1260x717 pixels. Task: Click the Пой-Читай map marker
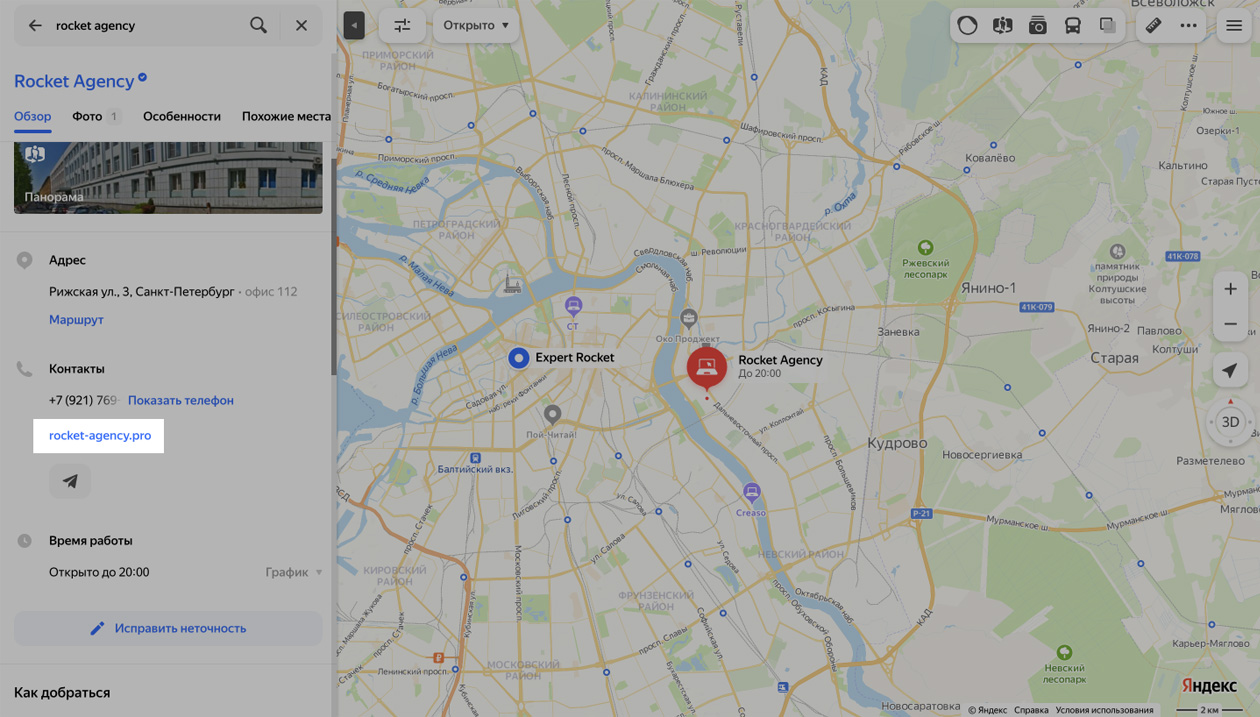(x=552, y=413)
